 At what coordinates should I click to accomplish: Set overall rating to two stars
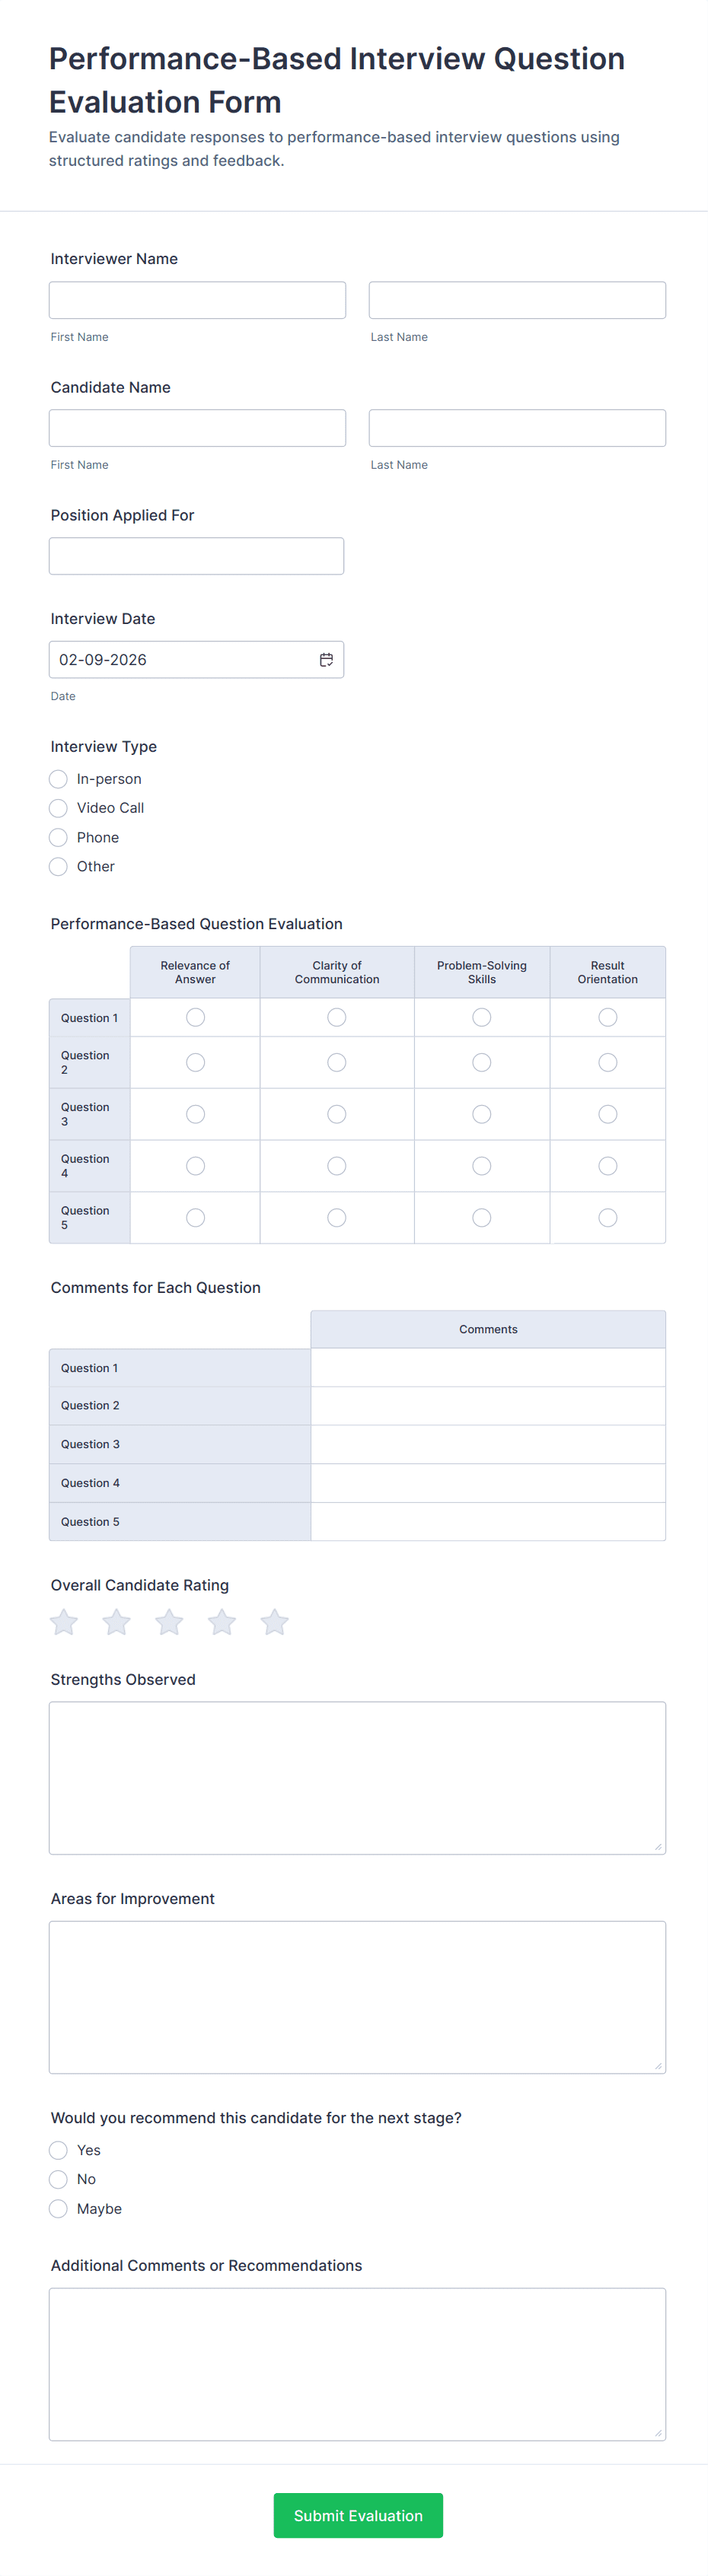pos(117,1622)
